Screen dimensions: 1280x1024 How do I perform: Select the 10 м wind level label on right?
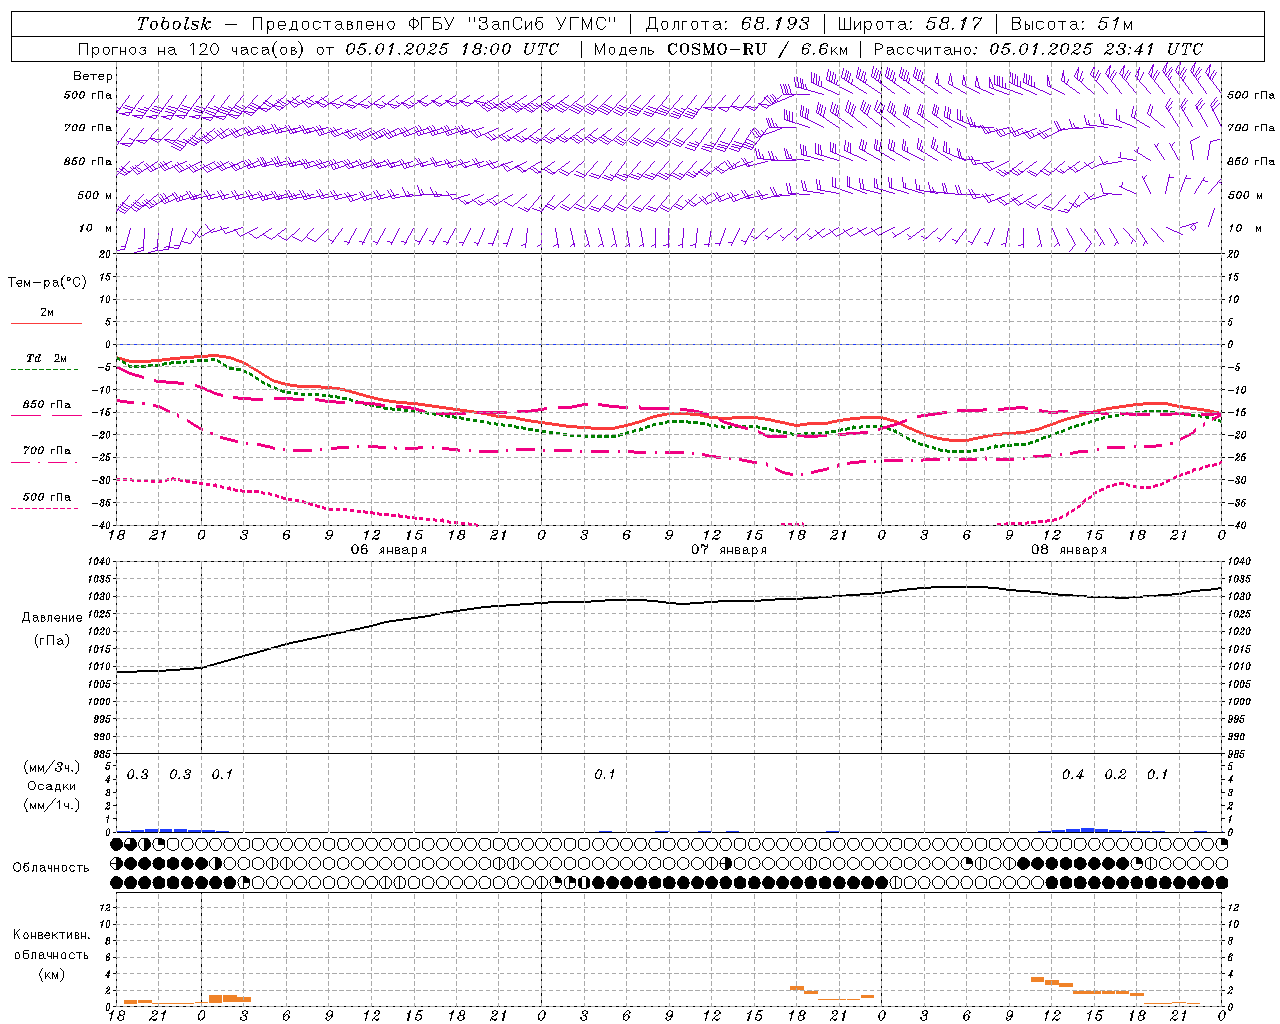pyautogui.click(x=1244, y=229)
